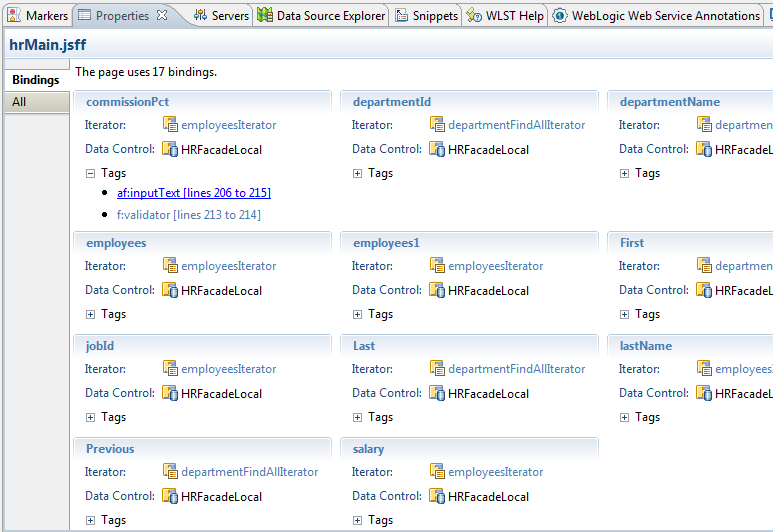Click data control icon in employees card
The width and height of the screenshot is (773, 532).
click(x=170, y=290)
